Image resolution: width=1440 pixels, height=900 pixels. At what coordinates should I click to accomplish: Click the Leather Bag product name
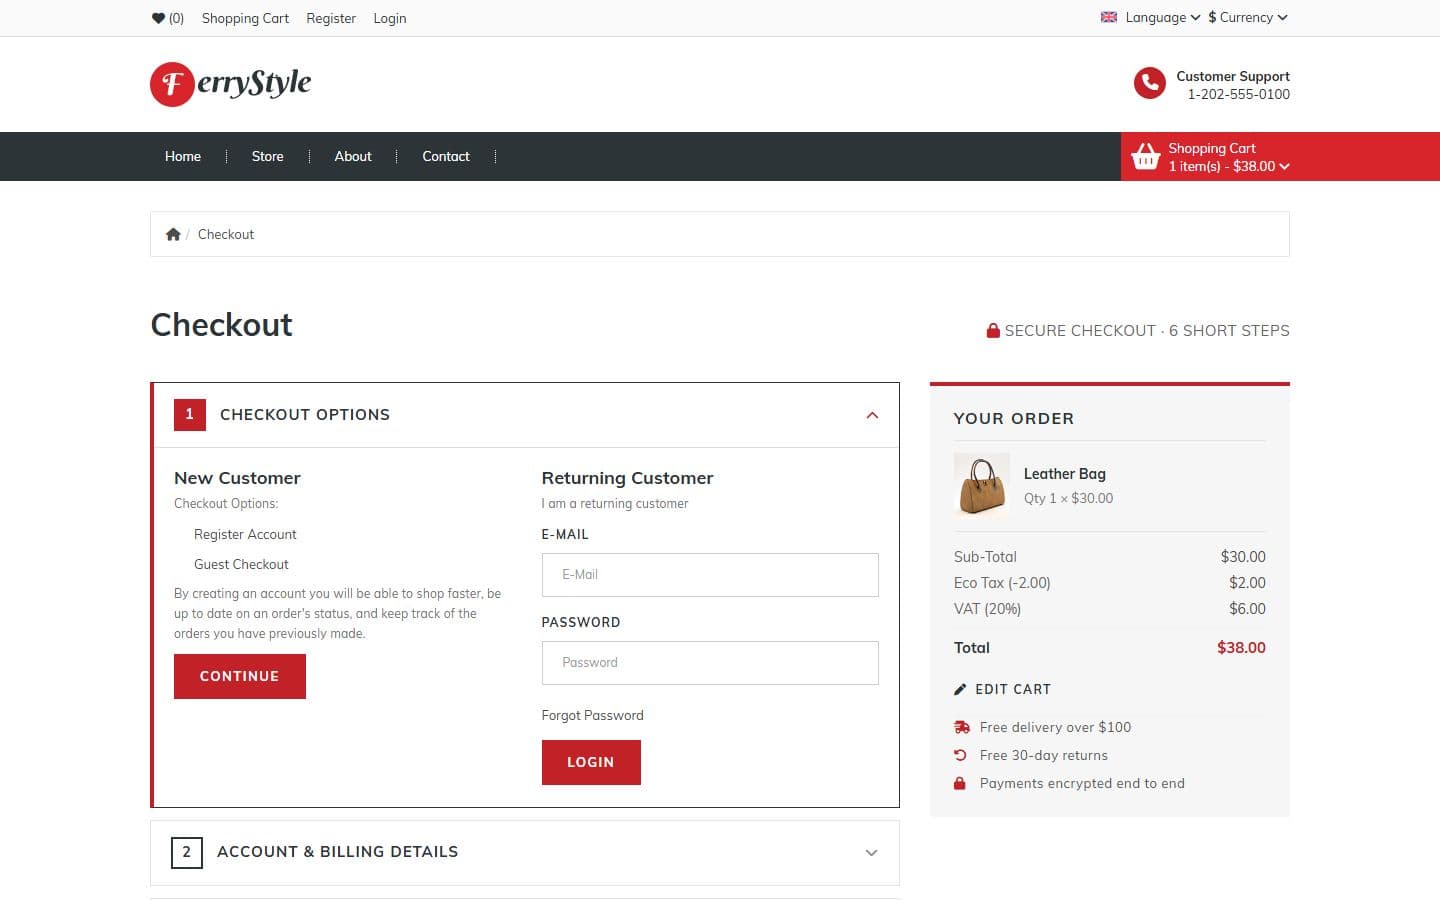click(1065, 474)
